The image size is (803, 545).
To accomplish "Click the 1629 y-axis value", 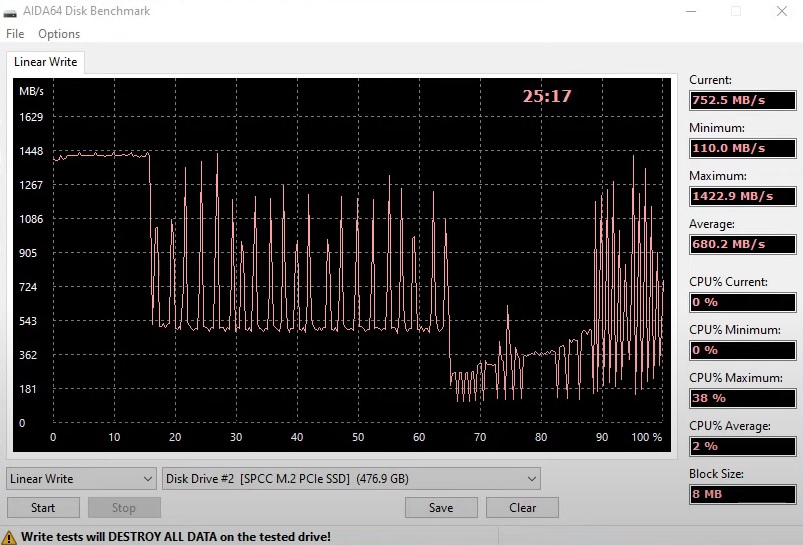I will (x=31, y=117).
